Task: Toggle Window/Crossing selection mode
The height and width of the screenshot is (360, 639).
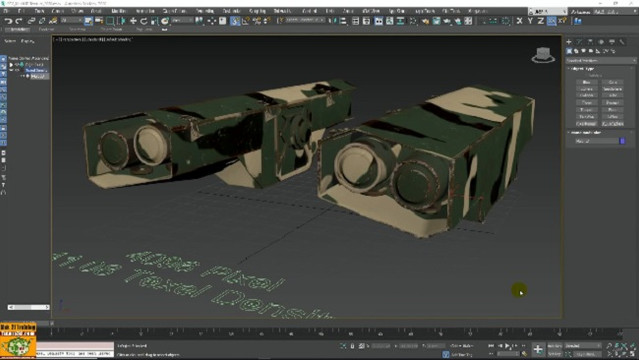Action: pyautogui.click(x=121, y=21)
